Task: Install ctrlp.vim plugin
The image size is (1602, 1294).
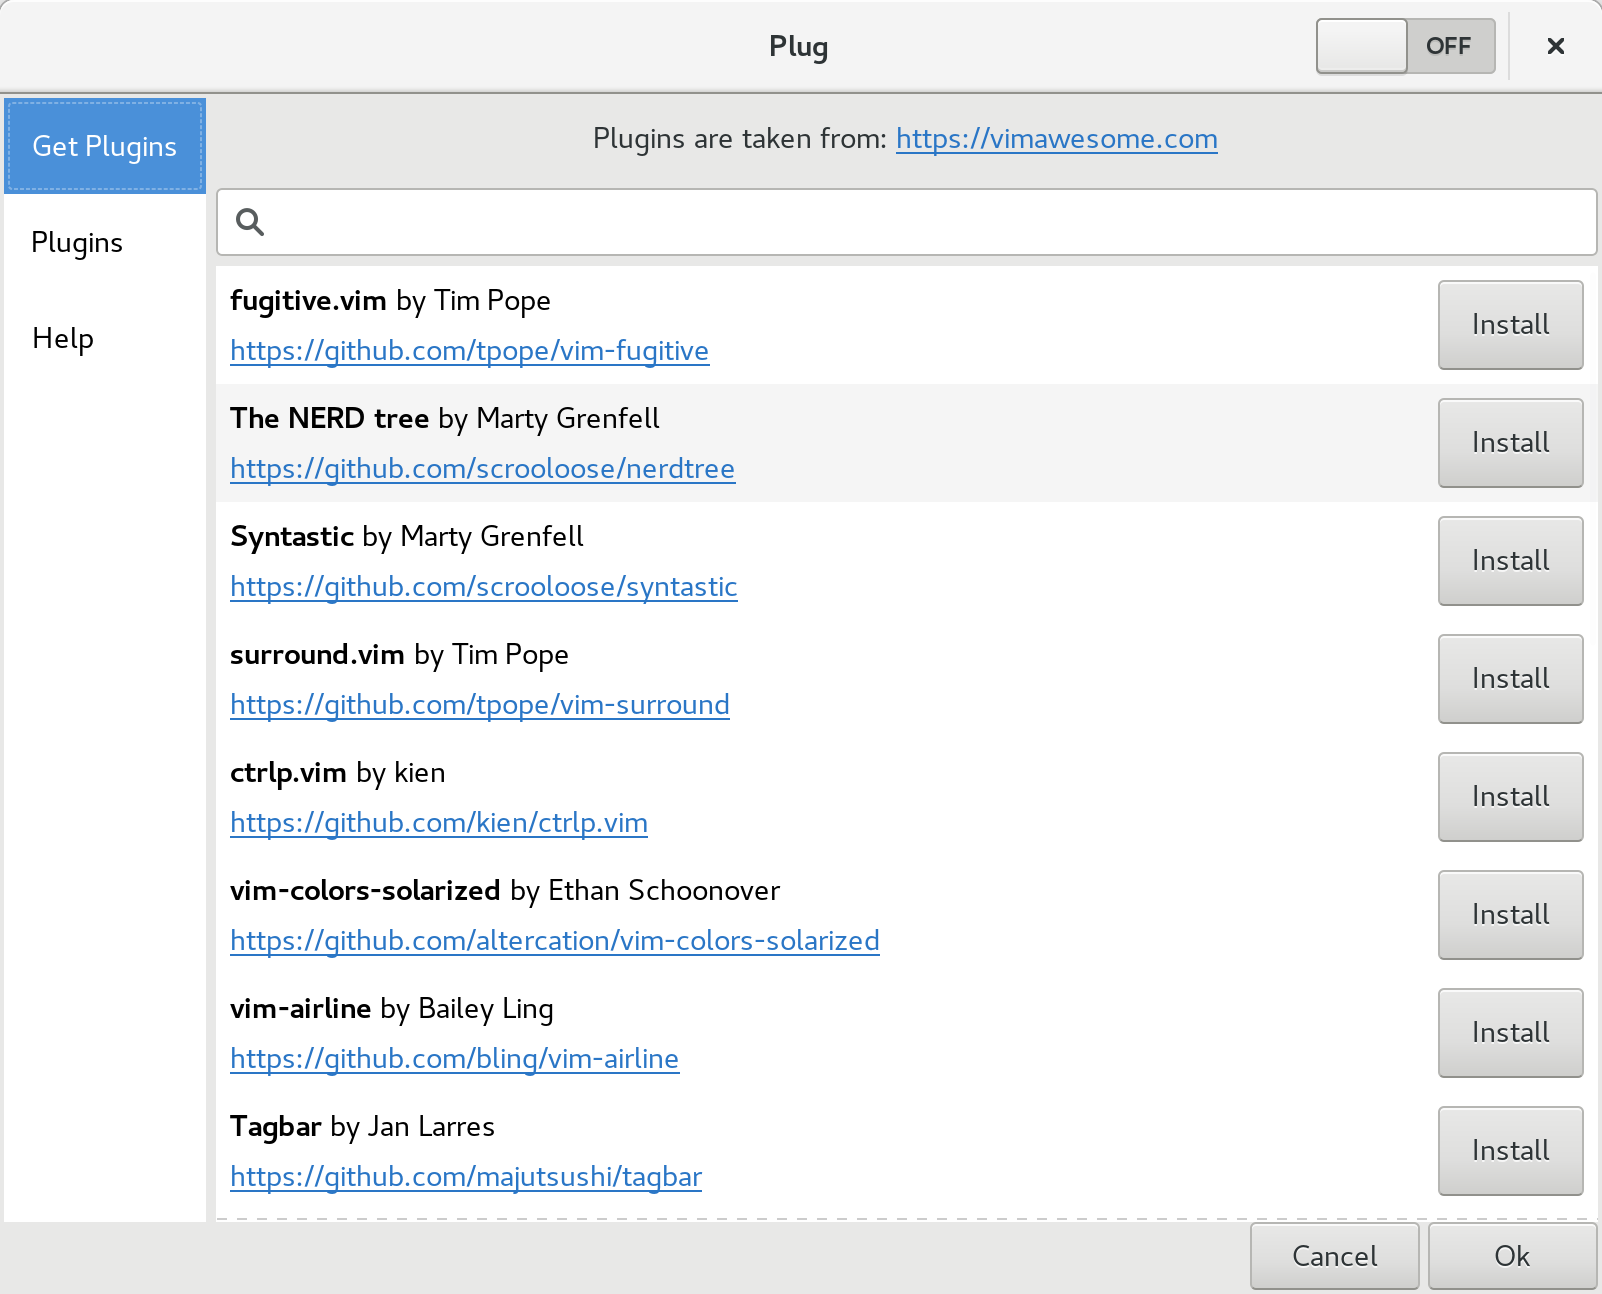Action: [x=1510, y=797]
